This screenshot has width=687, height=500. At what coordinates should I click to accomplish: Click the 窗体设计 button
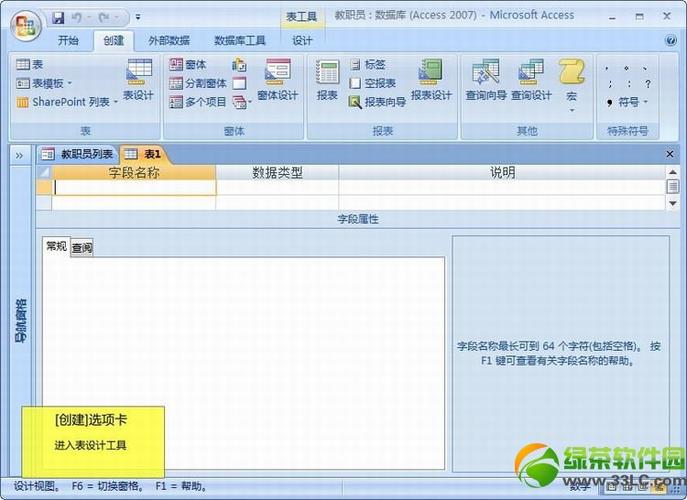(278, 80)
